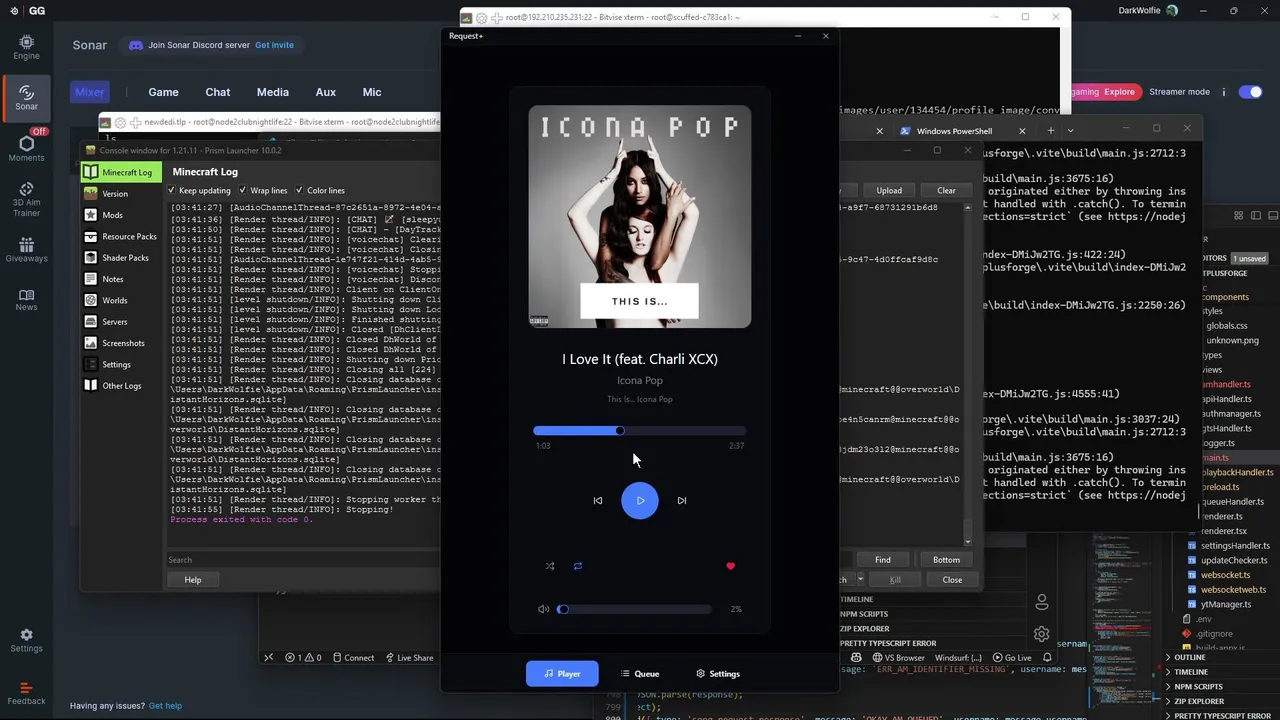Toggle the Streamer mode switch
The width and height of the screenshot is (1280, 720).
tap(1250, 92)
